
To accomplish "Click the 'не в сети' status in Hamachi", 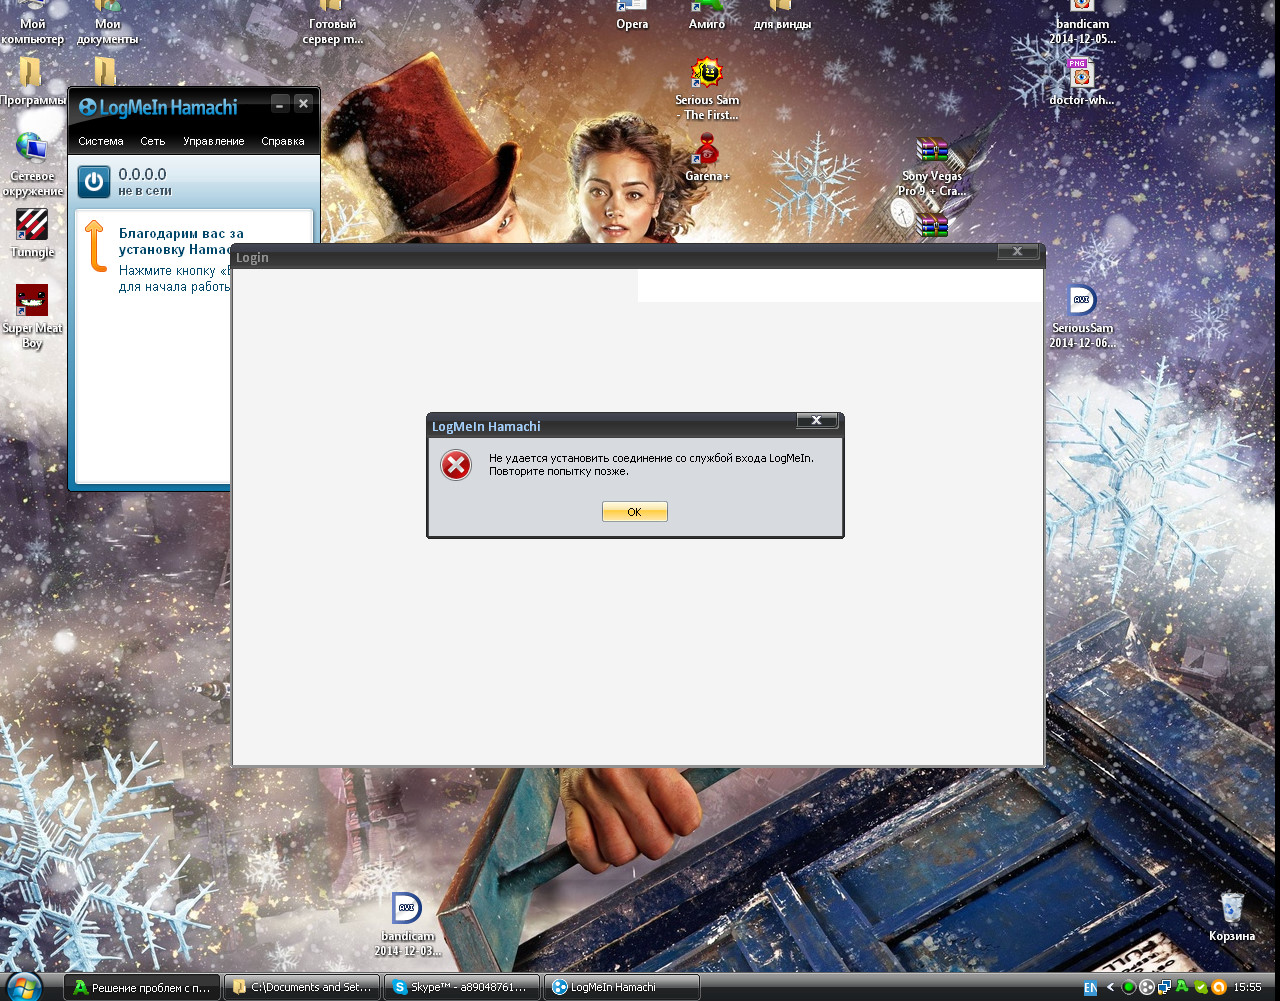I will [145, 190].
